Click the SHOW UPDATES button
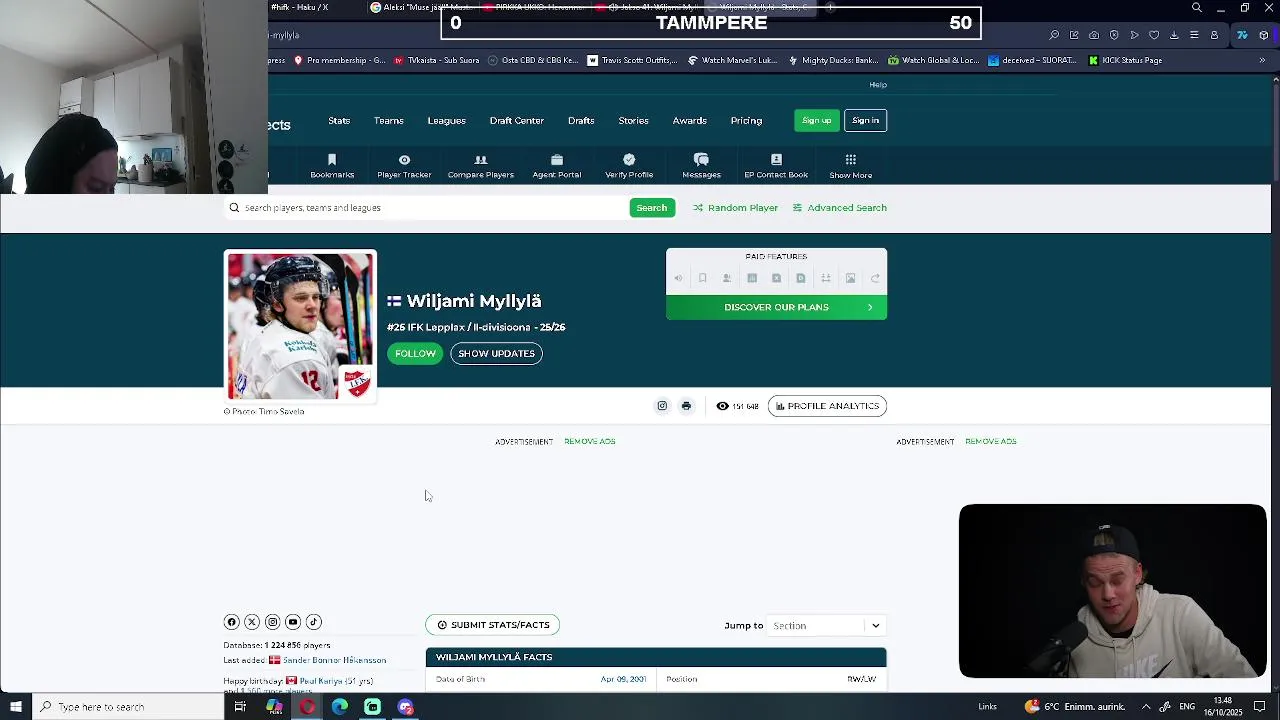Screen dimensions: 1280x720 pyautogui.click(x=496, y=353)
